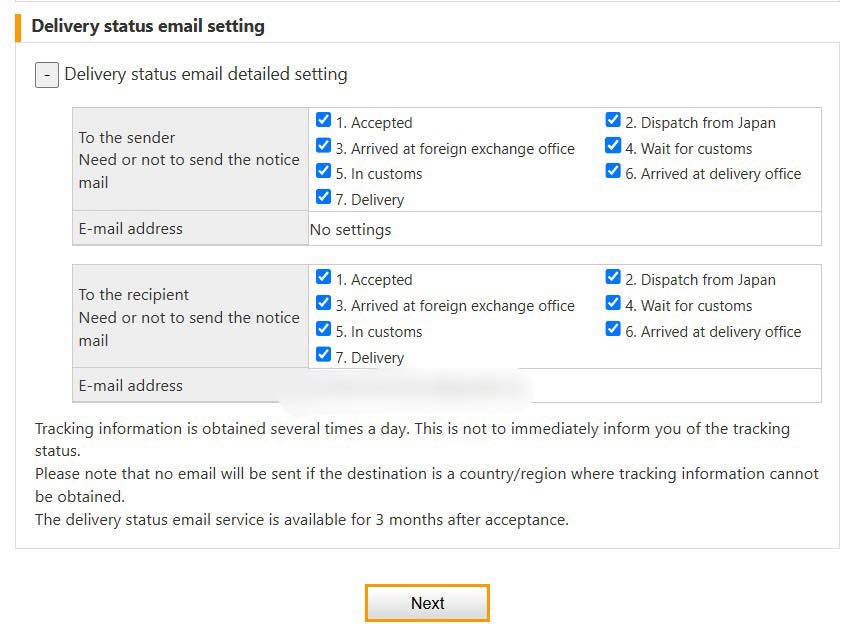Viewport: 843px width, 624px height.
Task: Click the 'Delivery status email setting' heading
Action: tap(148, 26)
